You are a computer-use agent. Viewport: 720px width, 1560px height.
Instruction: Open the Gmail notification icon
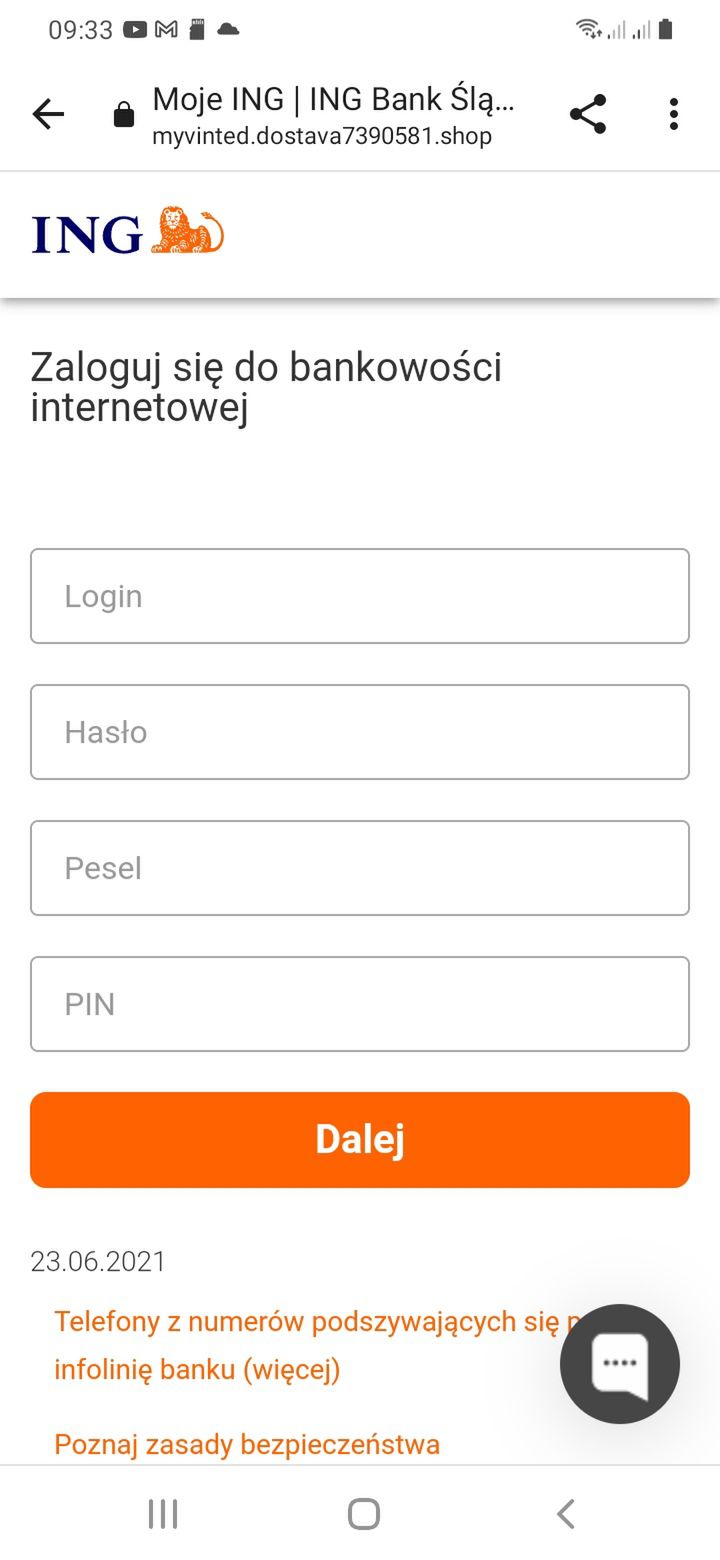click(x=166, y=30)
